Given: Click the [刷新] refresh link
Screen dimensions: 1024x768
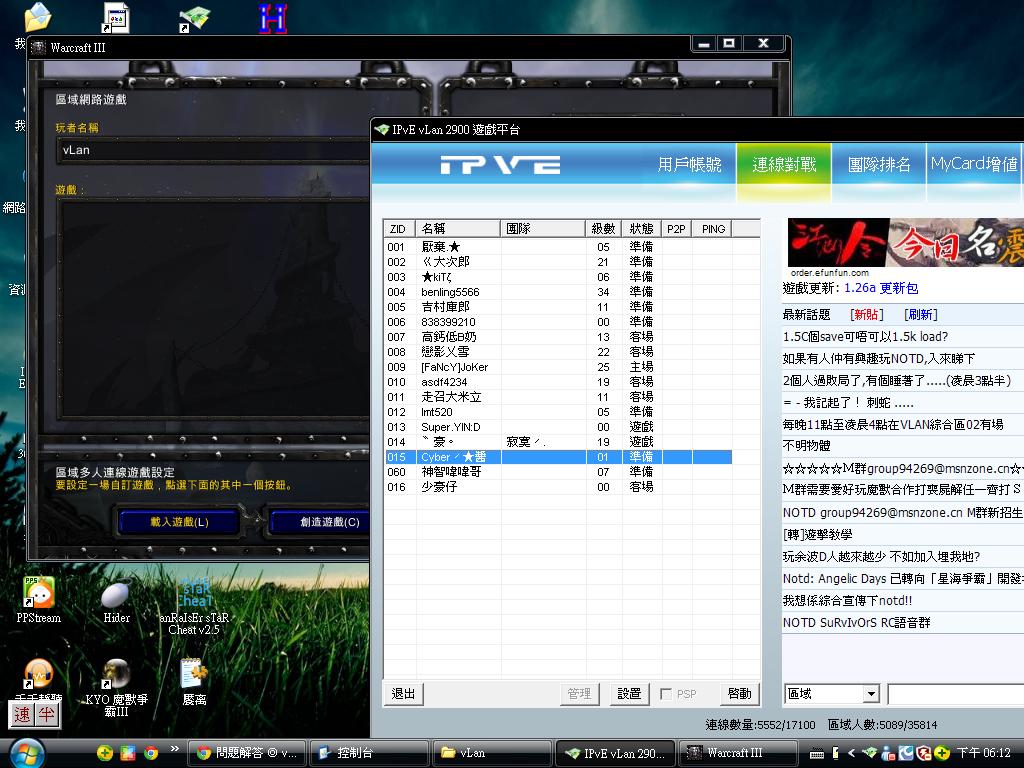Looking at the screenshot, I should (921, 315).
